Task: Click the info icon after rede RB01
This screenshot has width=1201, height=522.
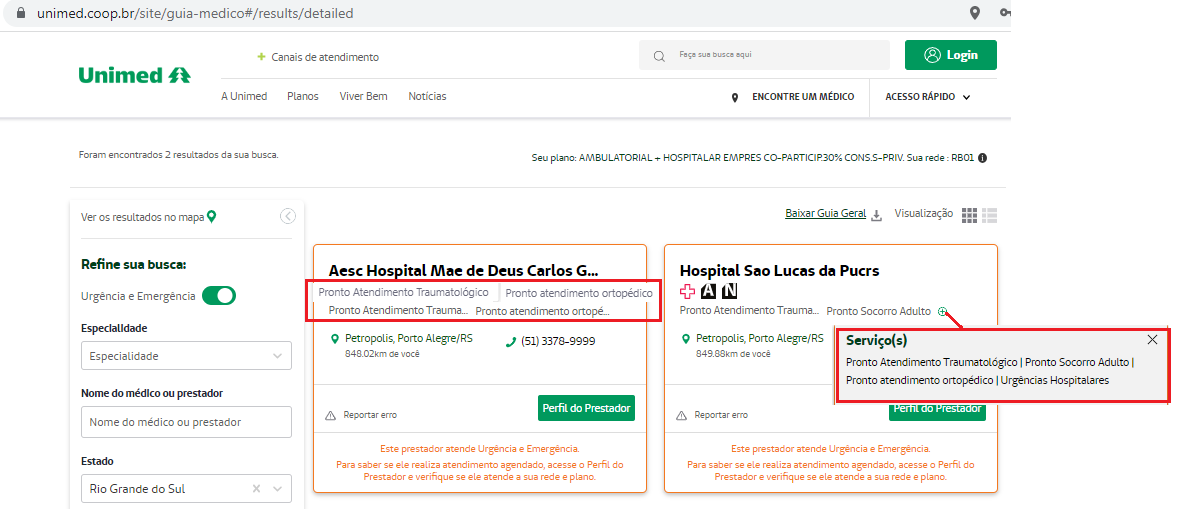Action: (983, 158)
